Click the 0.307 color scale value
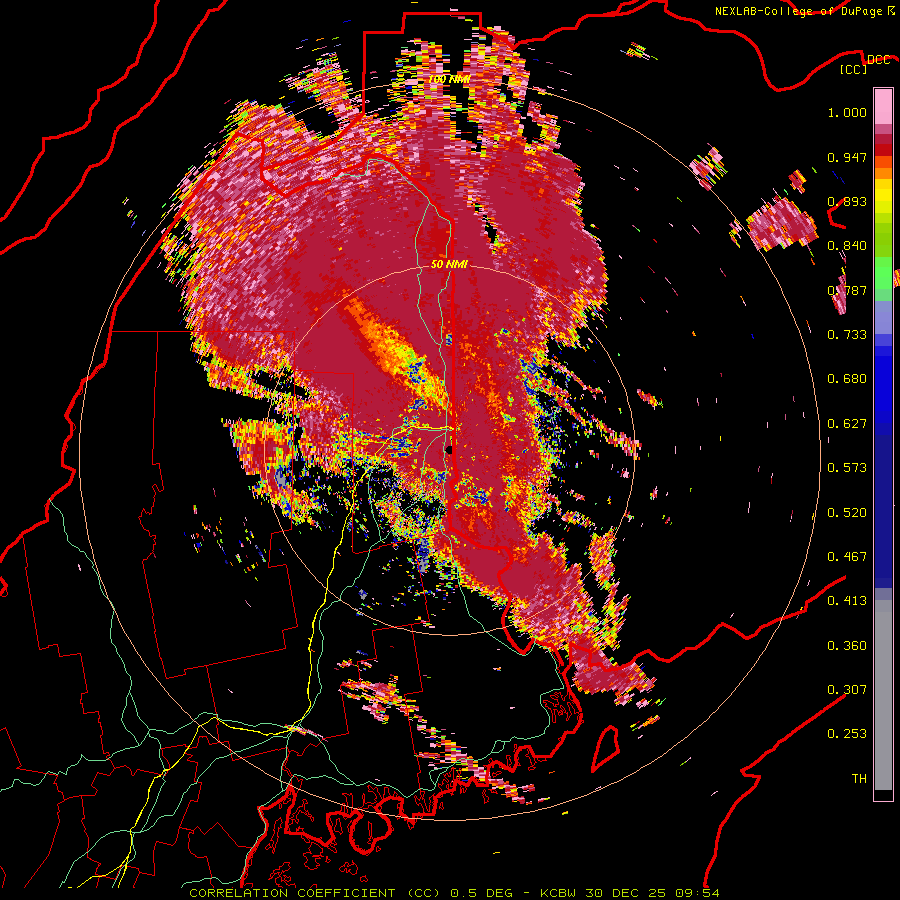The height and width of the screenshot is (900, 900). (x=847, y=690)
